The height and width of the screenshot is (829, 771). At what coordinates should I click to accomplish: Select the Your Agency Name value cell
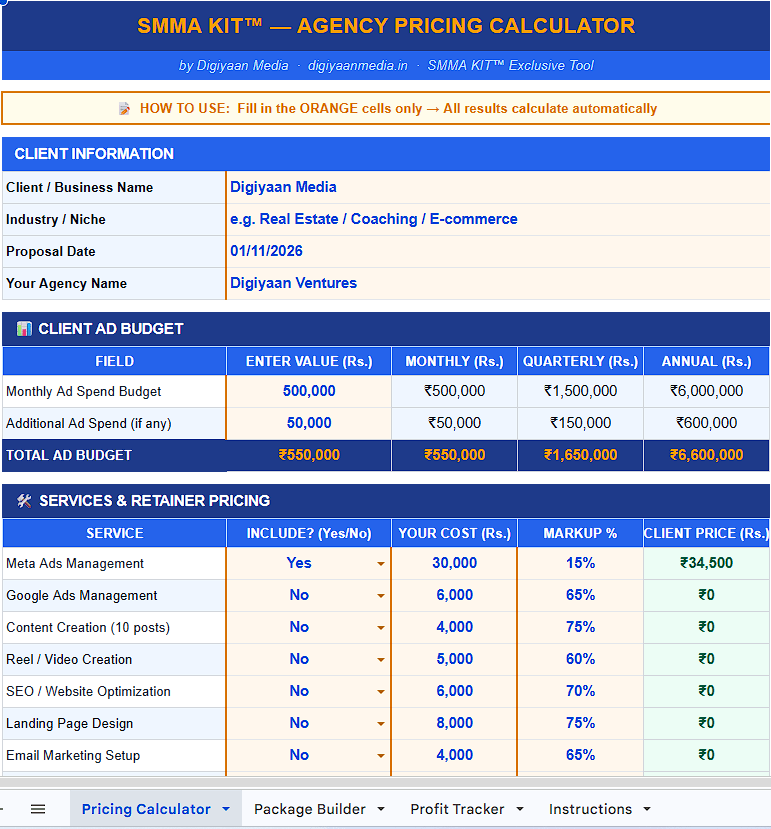pos(498,283)
